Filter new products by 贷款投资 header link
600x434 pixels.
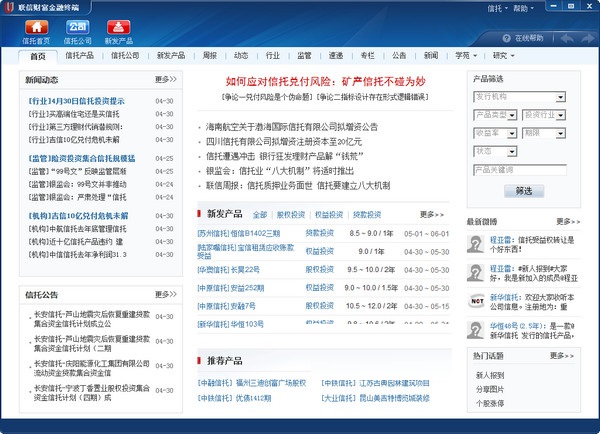pos(367,215)
